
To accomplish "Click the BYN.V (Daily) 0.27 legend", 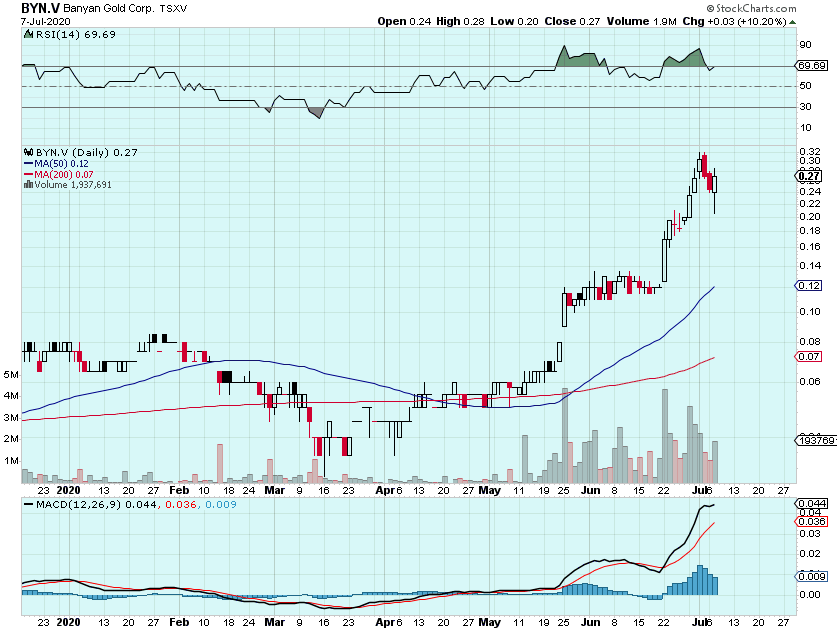I will click(87, 152).
